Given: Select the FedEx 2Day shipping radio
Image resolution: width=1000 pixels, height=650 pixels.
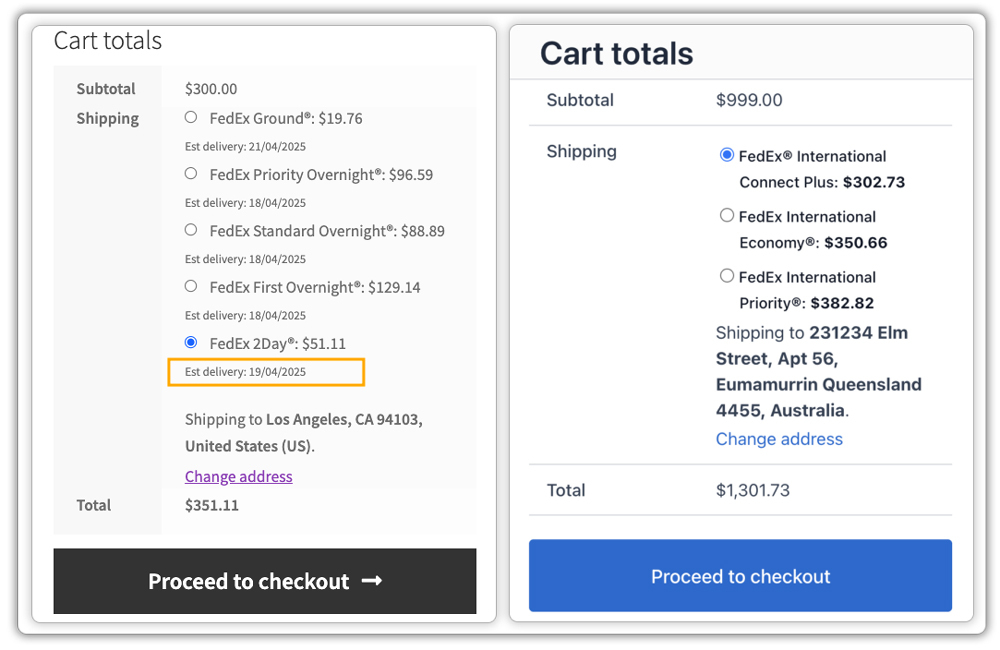Looking at the screenshot, I should [x=190, y=341].
